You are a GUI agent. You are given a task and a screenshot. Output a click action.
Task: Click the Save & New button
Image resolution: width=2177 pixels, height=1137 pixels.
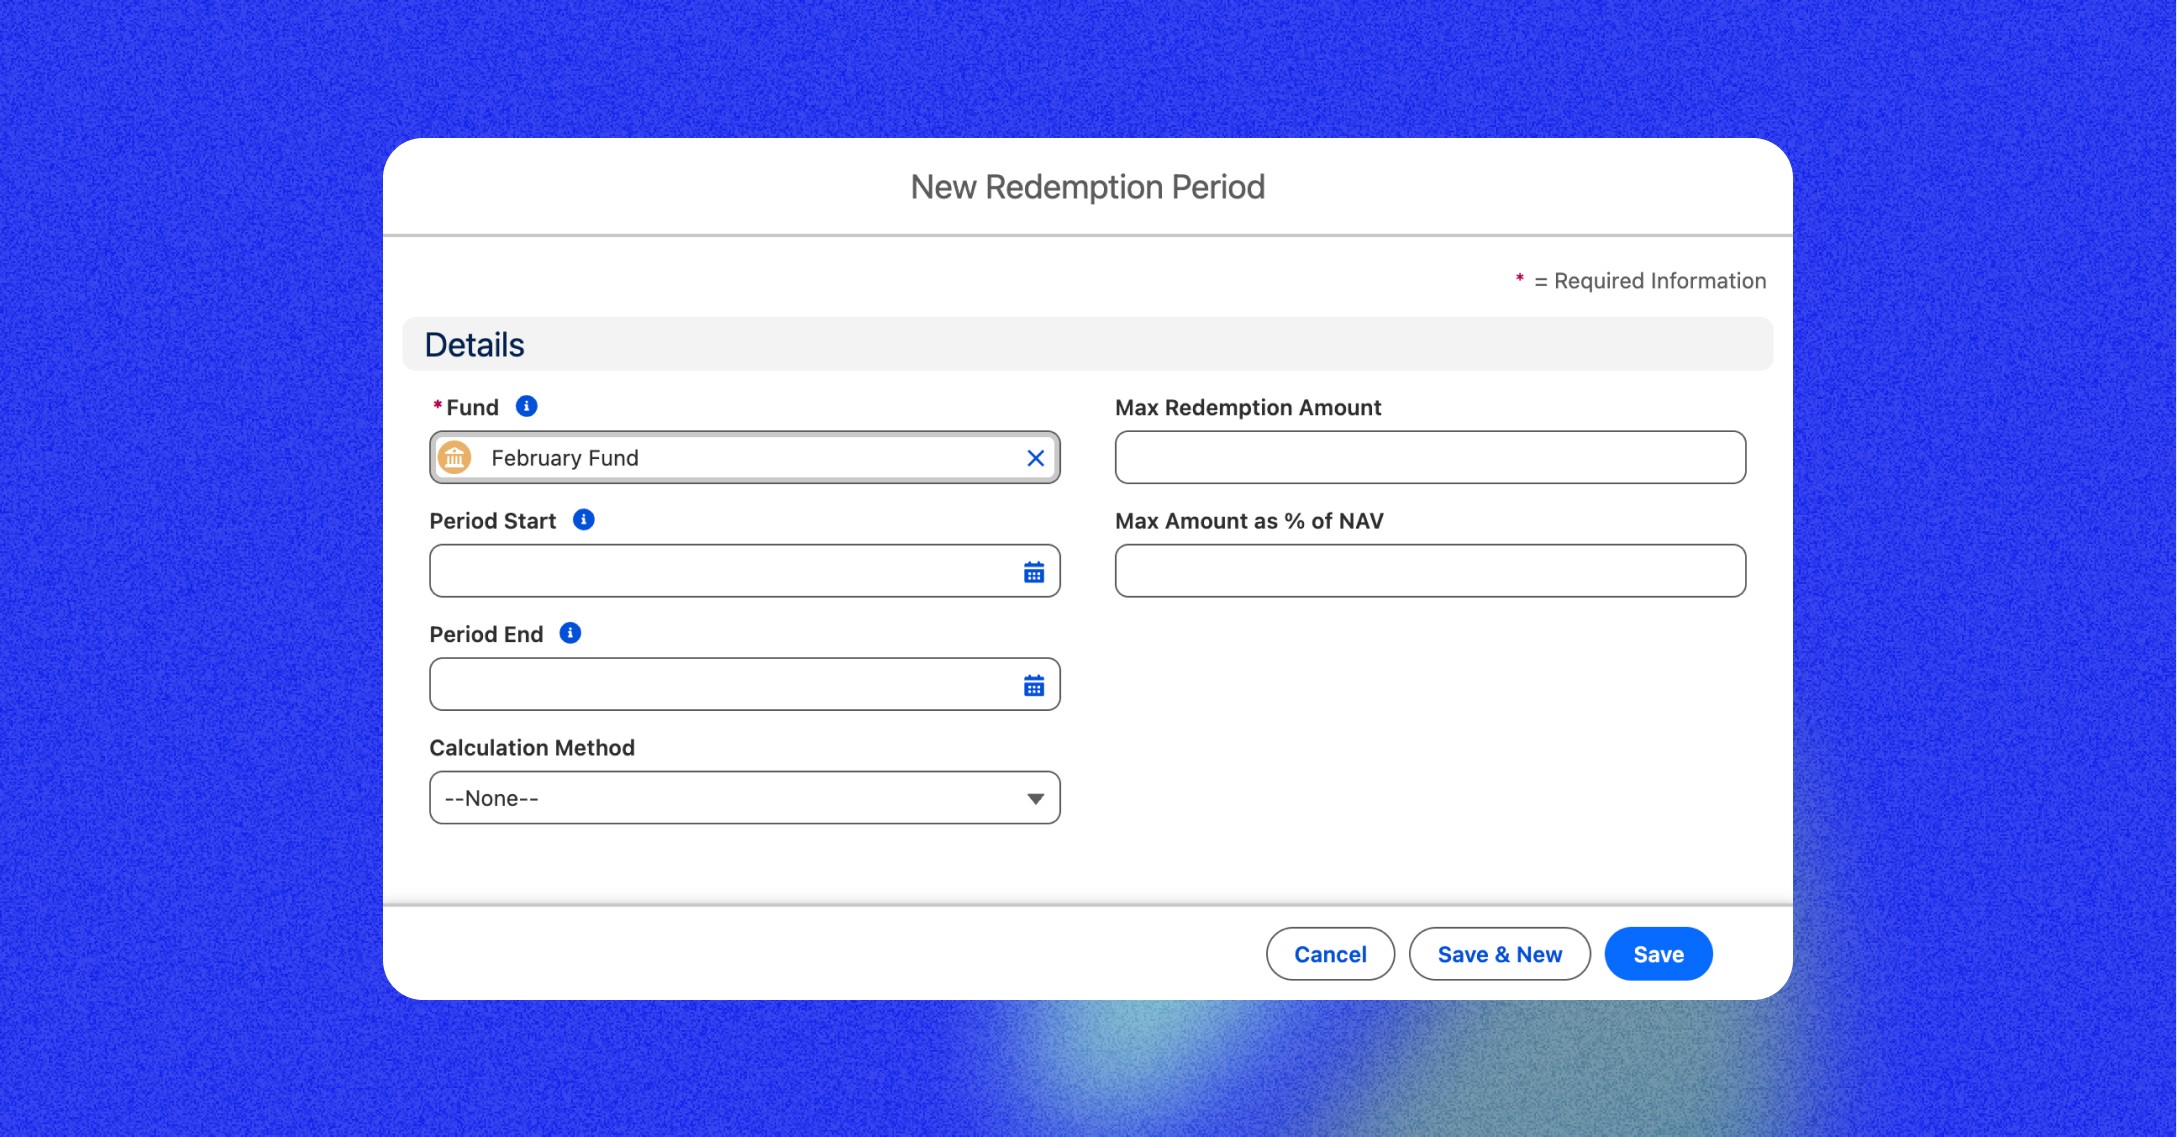tap(1499, 954)
